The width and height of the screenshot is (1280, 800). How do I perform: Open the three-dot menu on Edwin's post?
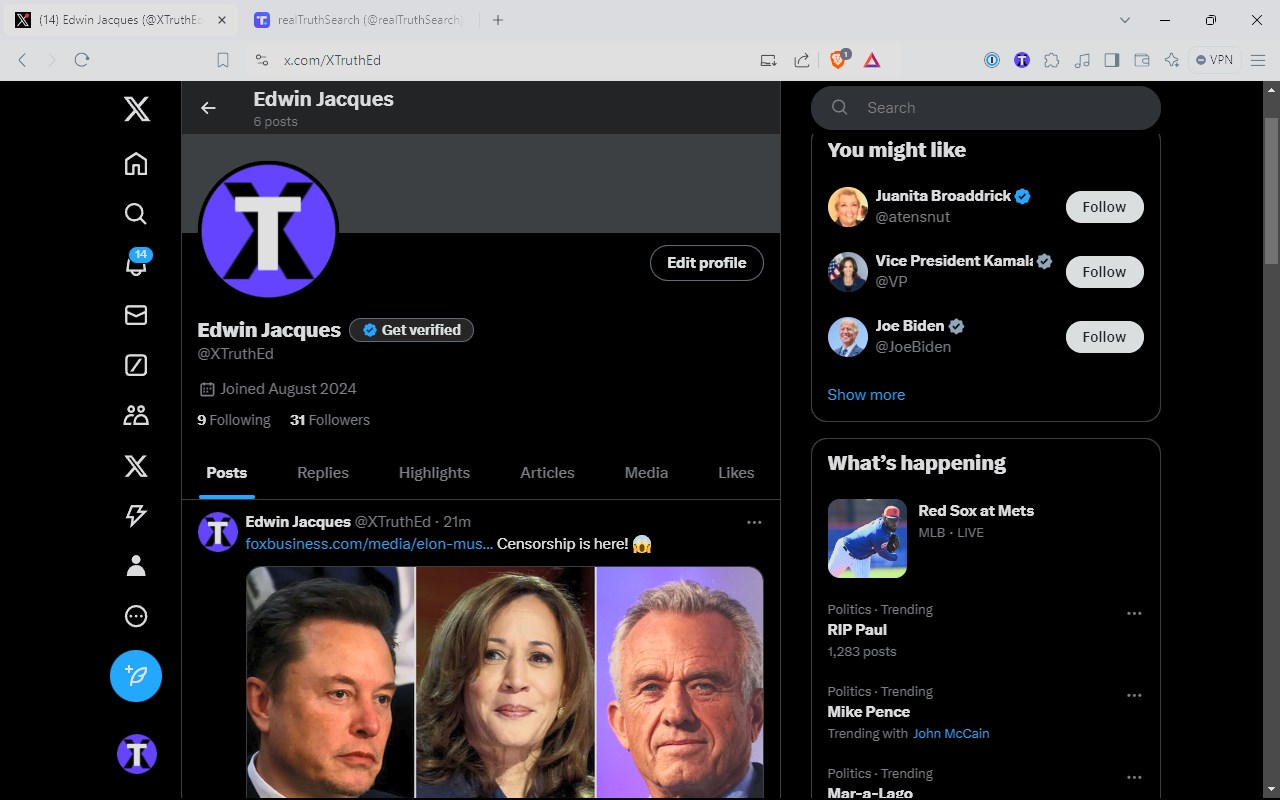point(754,522)
